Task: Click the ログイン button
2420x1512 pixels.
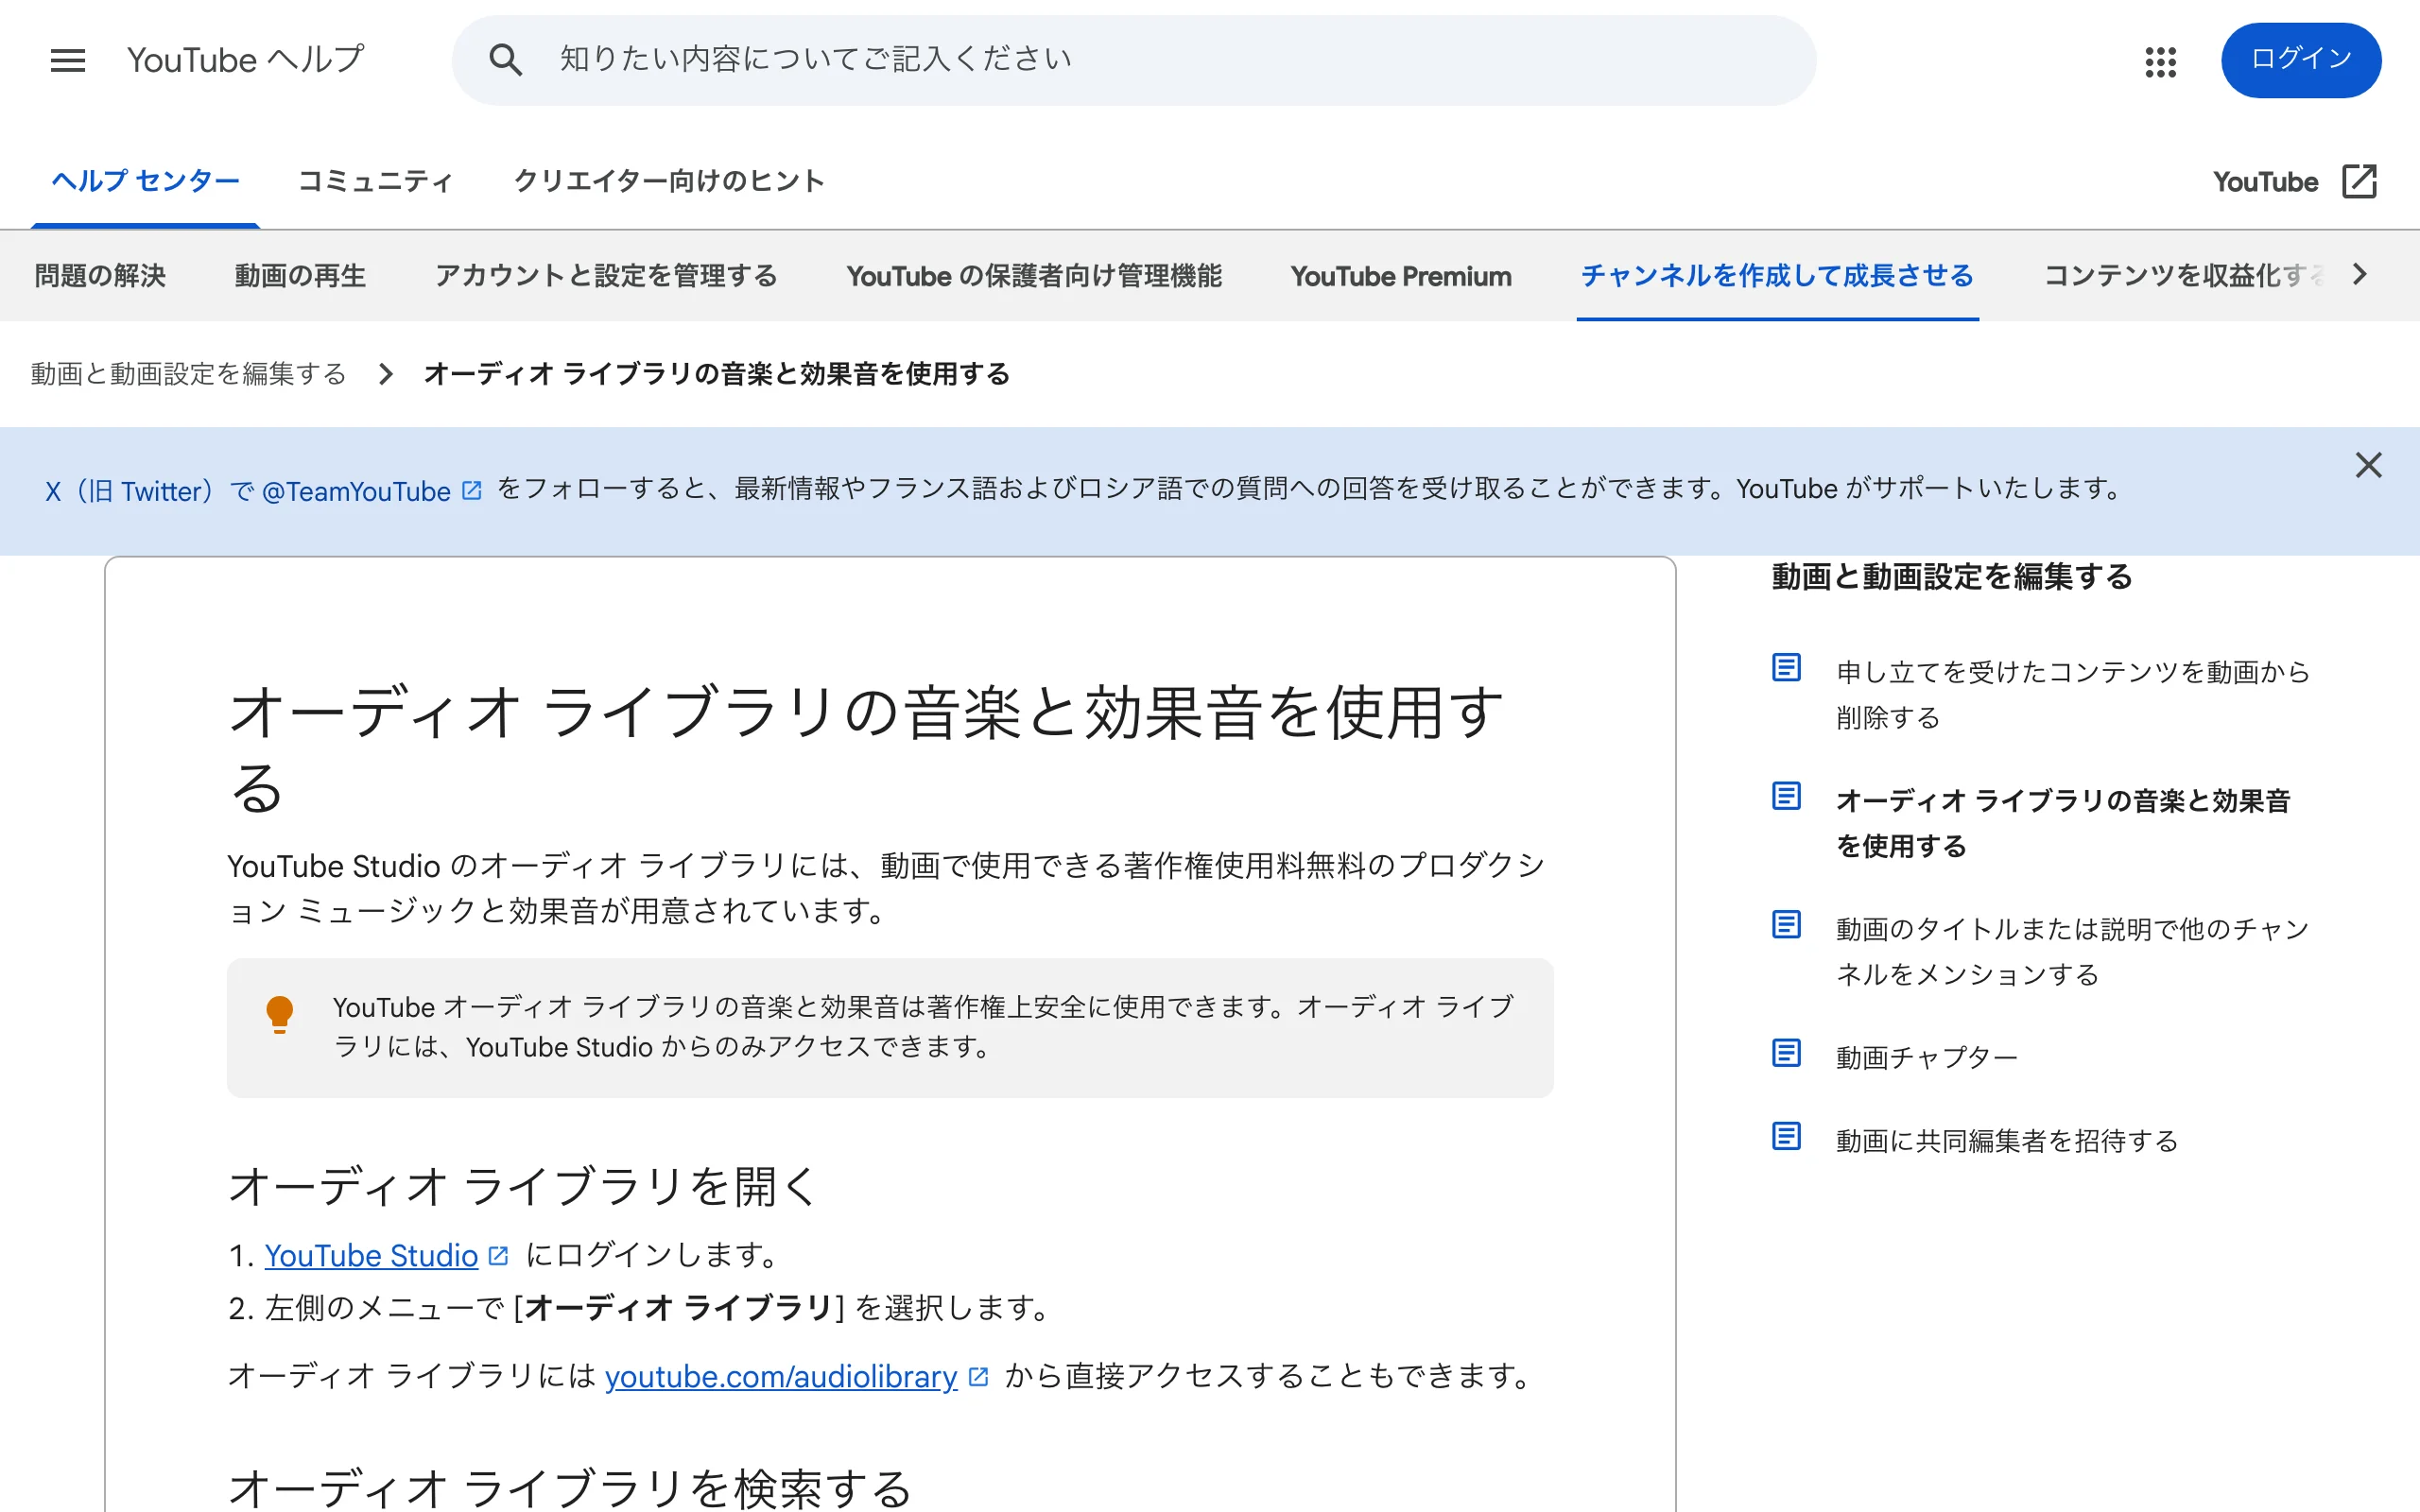Action: click(2301, 60)
